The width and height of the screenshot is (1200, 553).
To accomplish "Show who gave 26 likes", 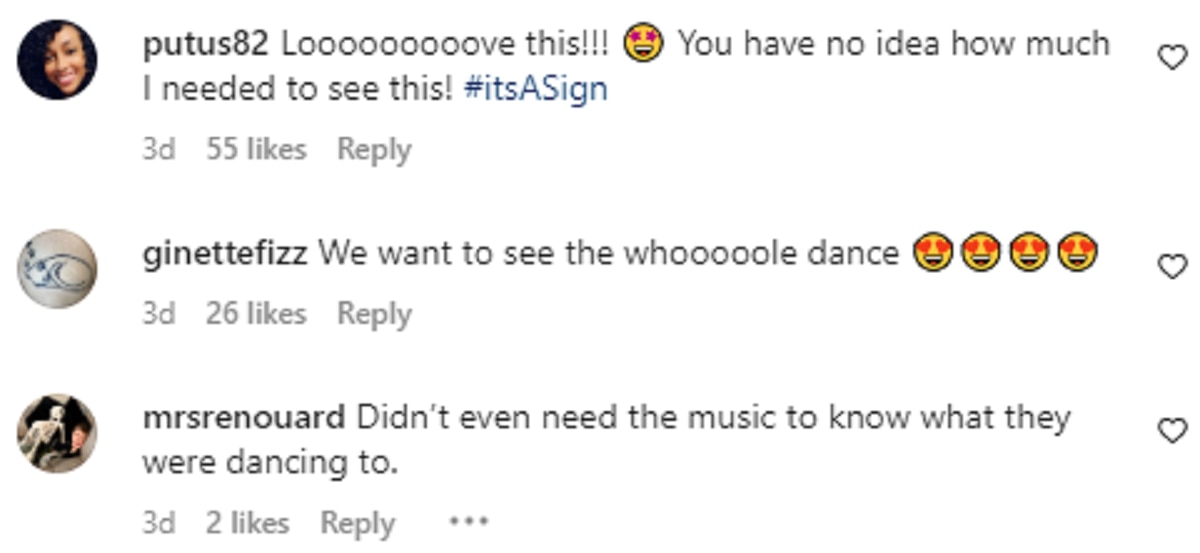I will [256, 314].
